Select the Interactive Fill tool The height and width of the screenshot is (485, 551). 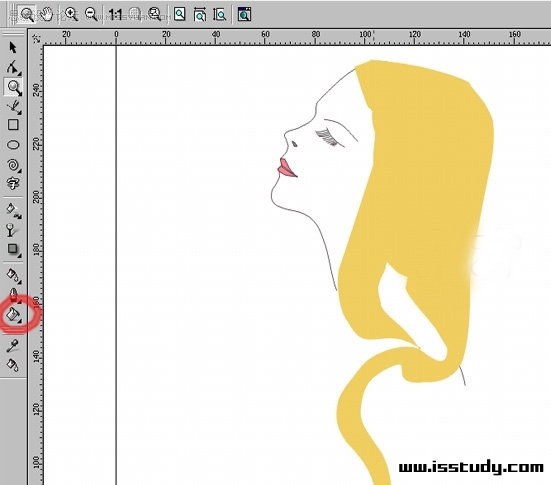pos(14,210)
